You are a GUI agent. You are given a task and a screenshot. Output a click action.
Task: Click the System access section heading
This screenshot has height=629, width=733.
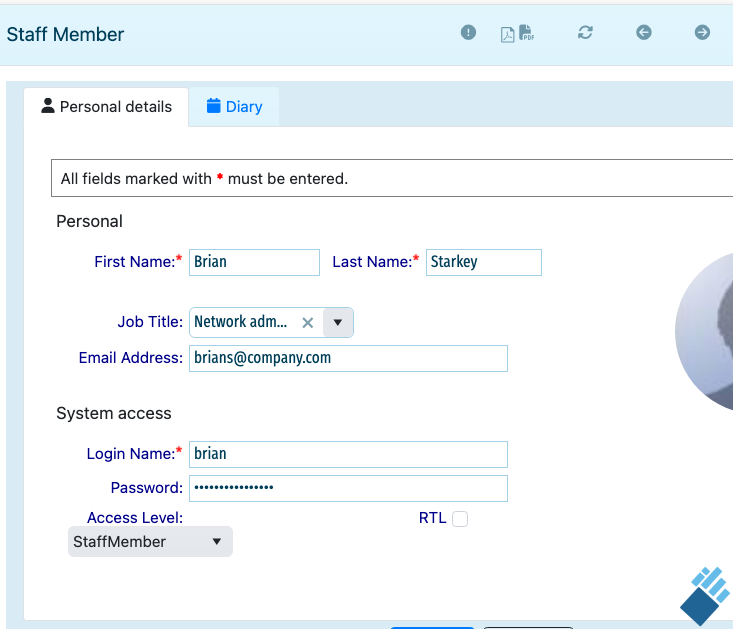[114, 413]
